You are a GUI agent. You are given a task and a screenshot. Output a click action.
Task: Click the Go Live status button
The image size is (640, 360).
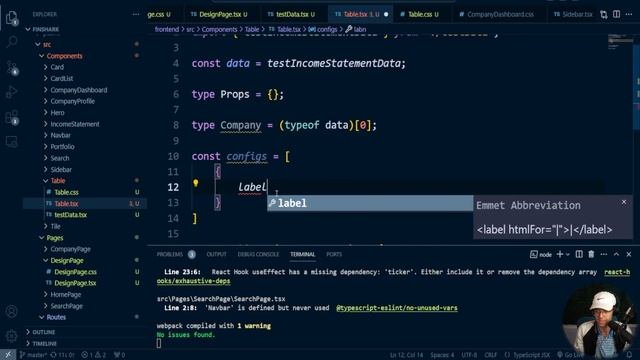click(x=570, y=355)
